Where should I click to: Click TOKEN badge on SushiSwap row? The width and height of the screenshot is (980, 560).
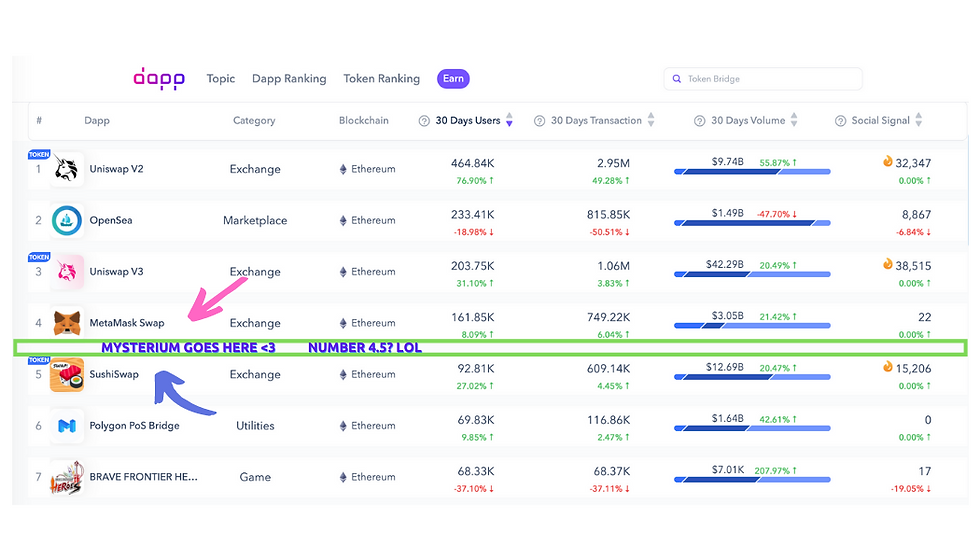pyautogui.click(x=39, y=360)
